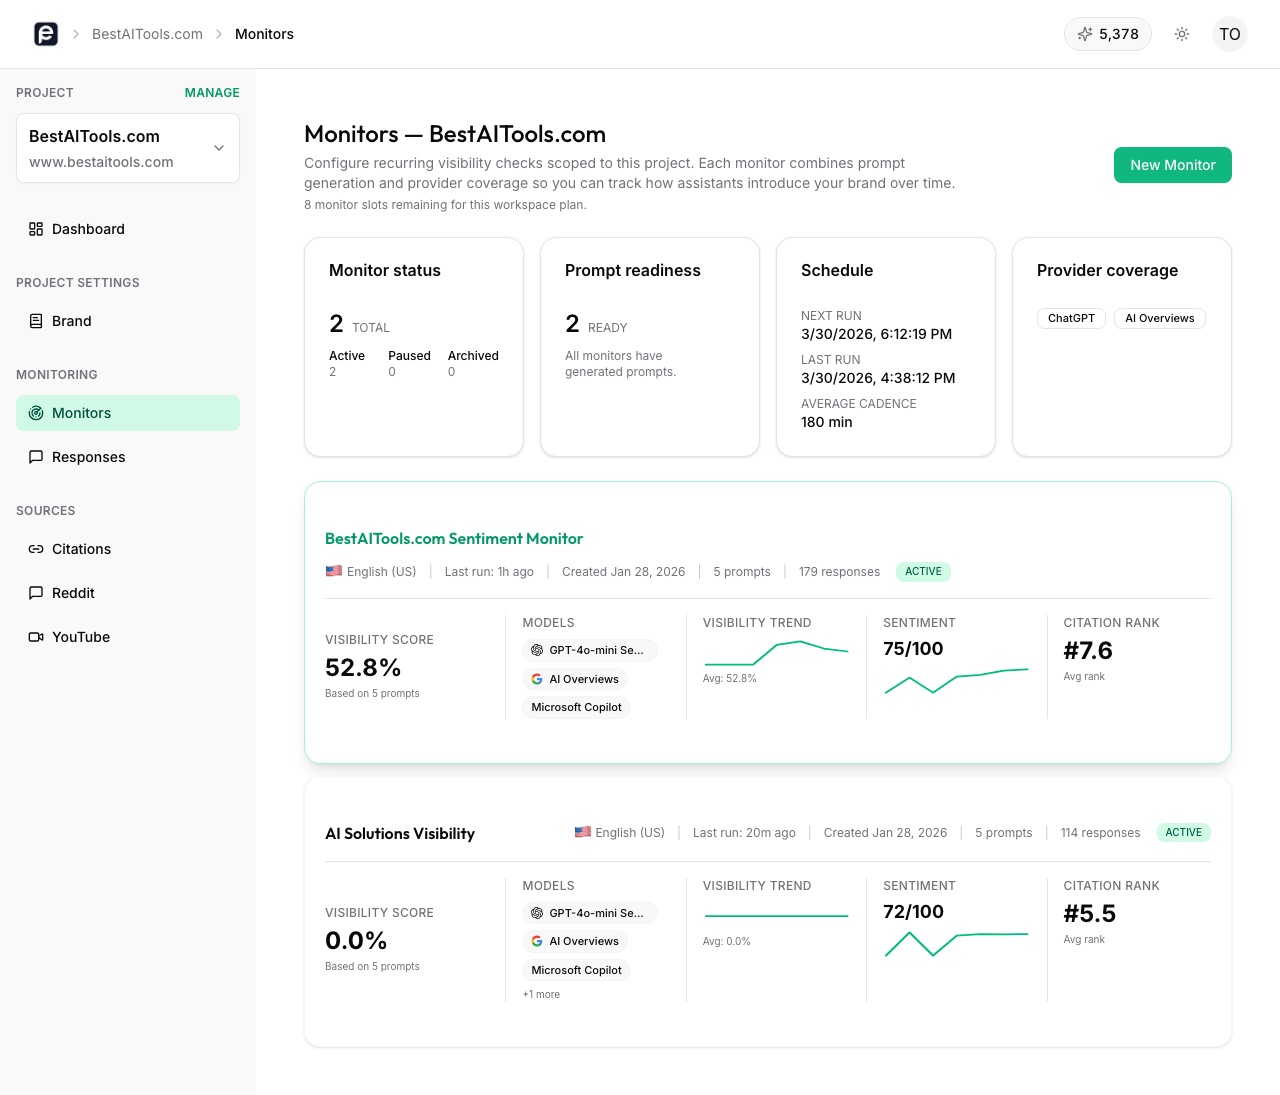Viewport: 1280px width, 1095px height.
Task: Click GPT-4o-mini chip in Sentiment Monitor
Action: [590, 650]
